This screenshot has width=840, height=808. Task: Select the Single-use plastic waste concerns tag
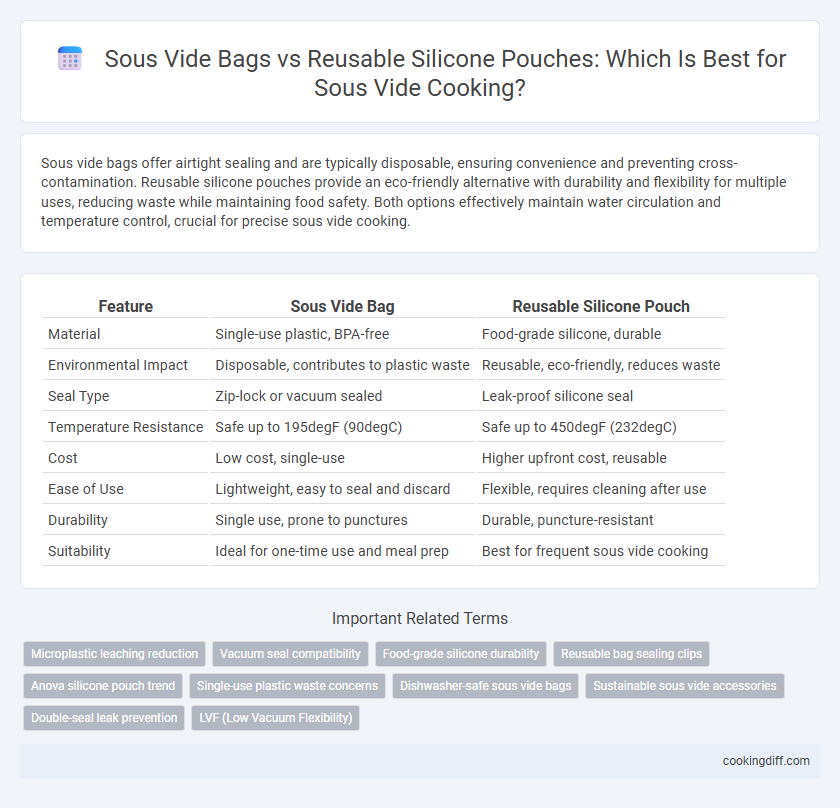tap(287, 686)
